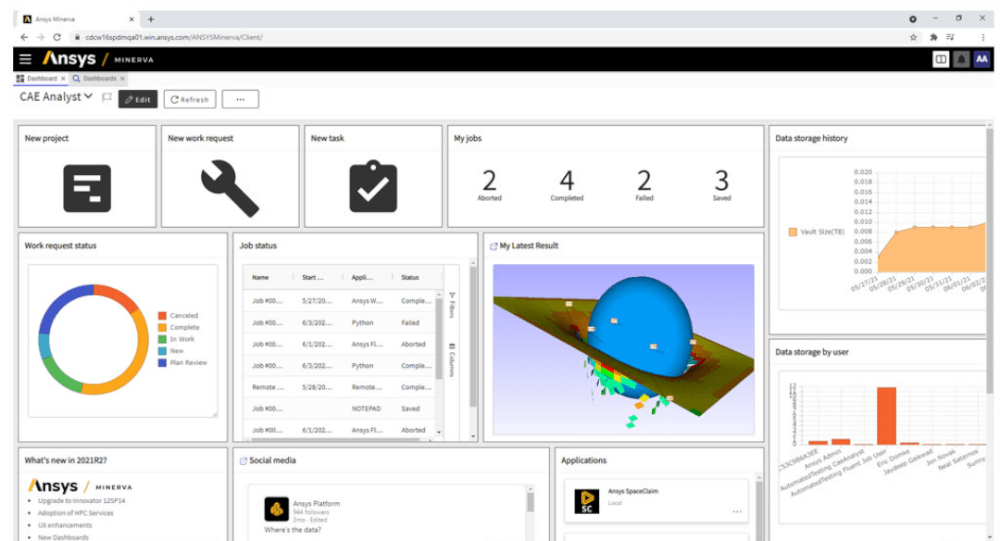Open the browser extensions puzzle icon
Screen dimensions: 1000x541
(934, 37)
